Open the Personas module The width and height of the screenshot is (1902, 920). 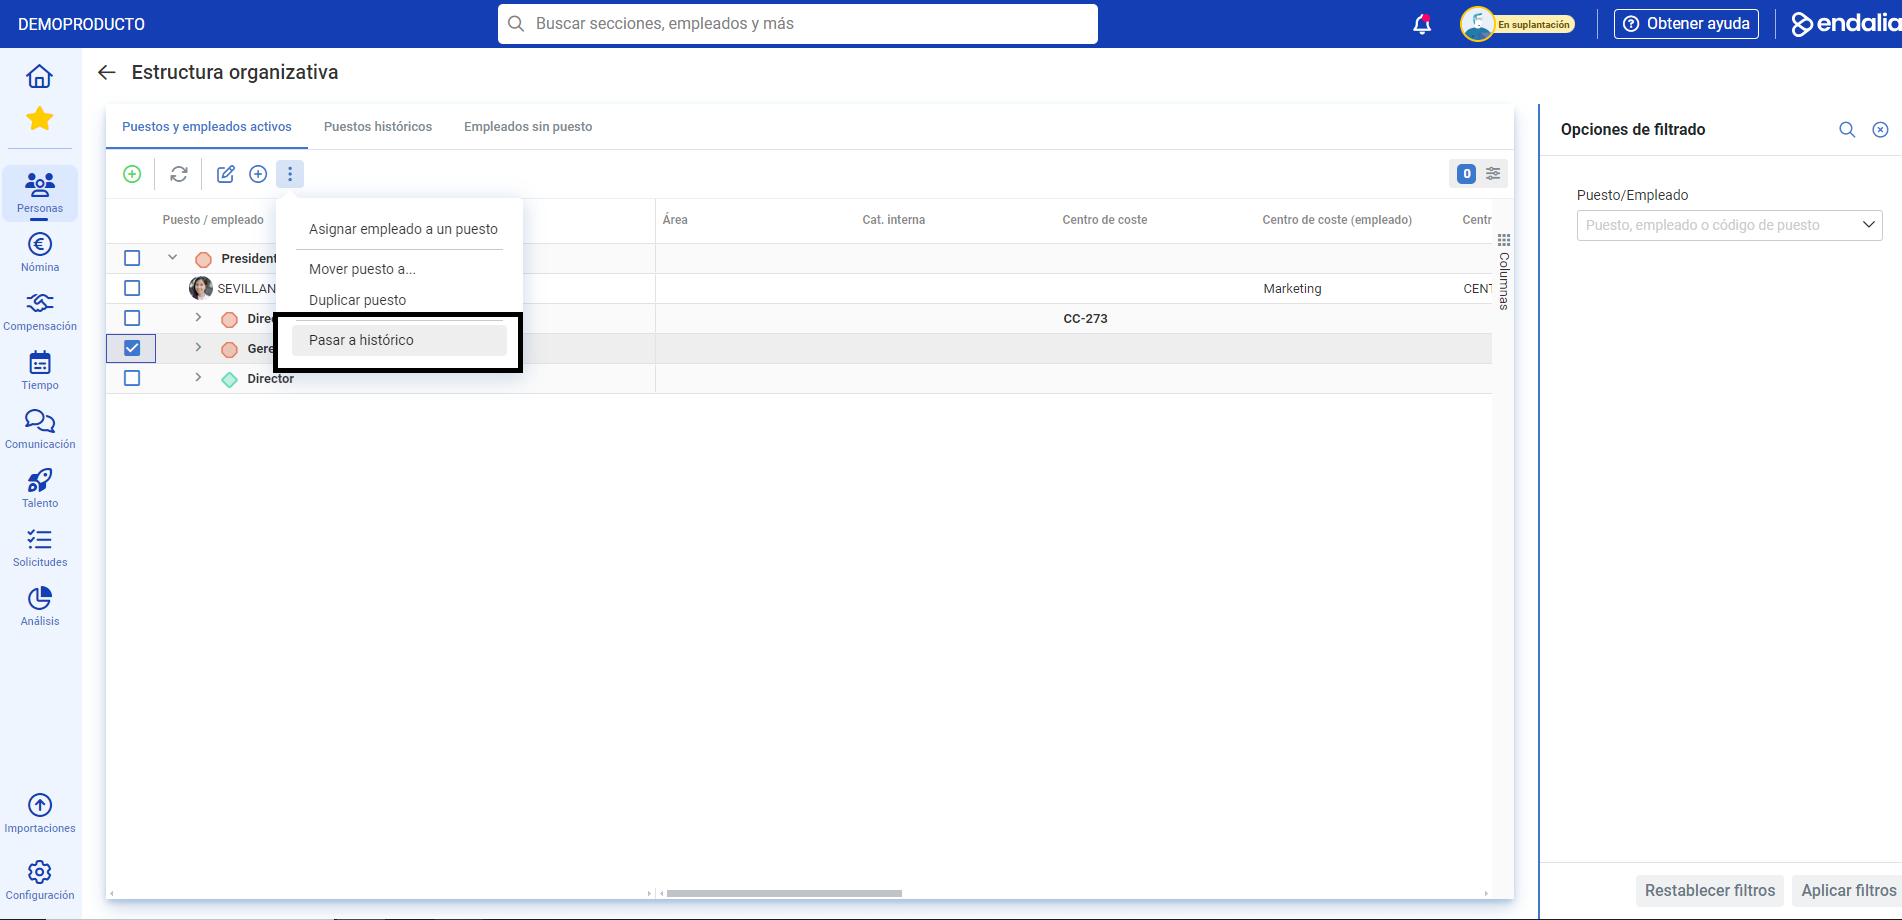(x=40, y=193)
